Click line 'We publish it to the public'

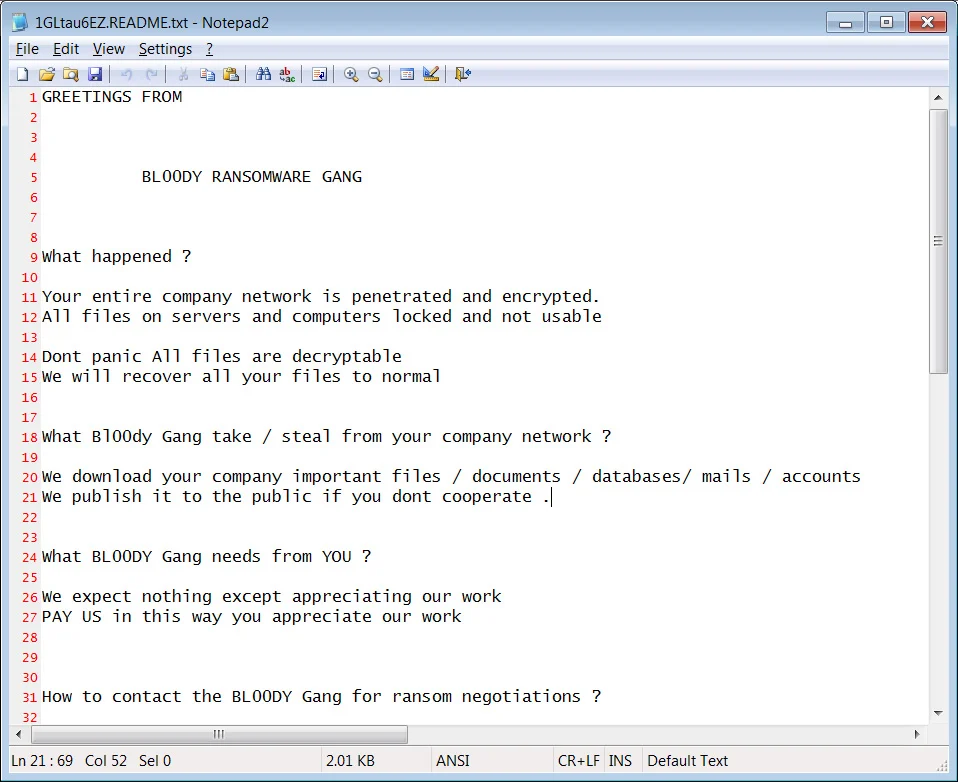[296, 497]
